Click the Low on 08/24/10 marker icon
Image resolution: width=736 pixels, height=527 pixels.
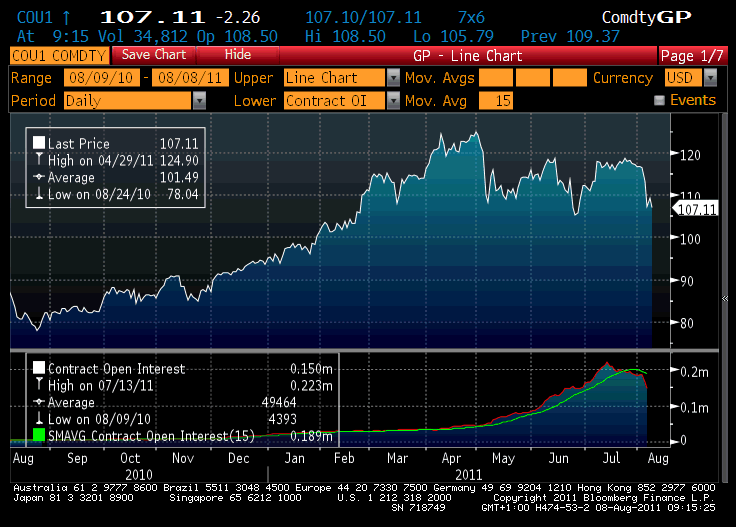coord(39,193)
